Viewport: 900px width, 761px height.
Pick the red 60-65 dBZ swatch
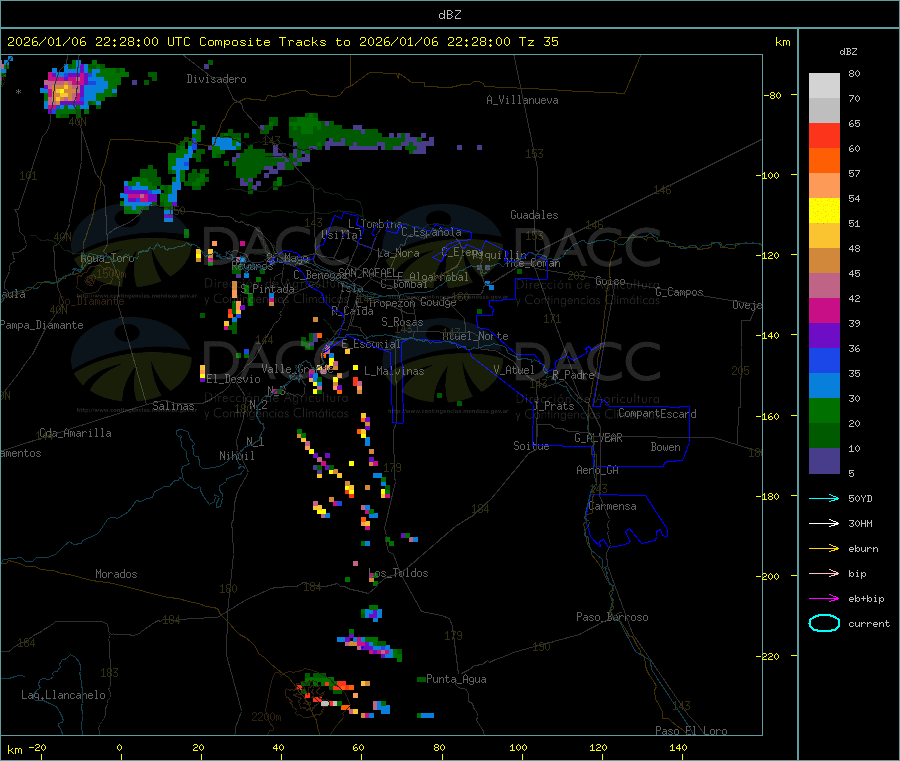(824, 135)
